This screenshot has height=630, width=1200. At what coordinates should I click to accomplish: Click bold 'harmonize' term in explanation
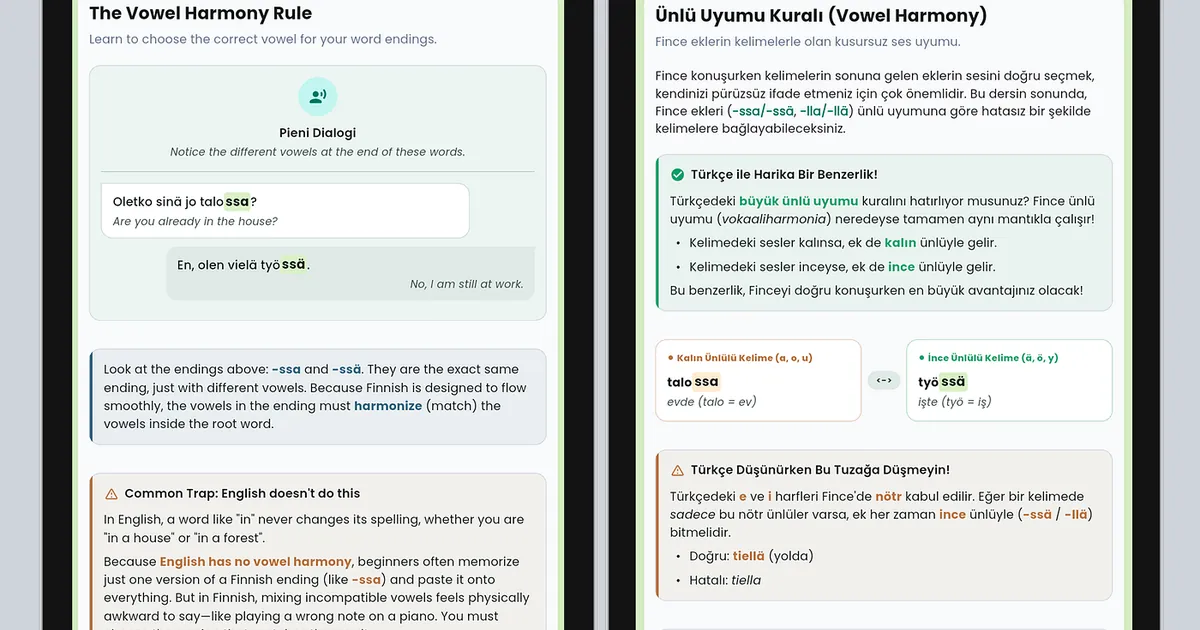[388, 406]
